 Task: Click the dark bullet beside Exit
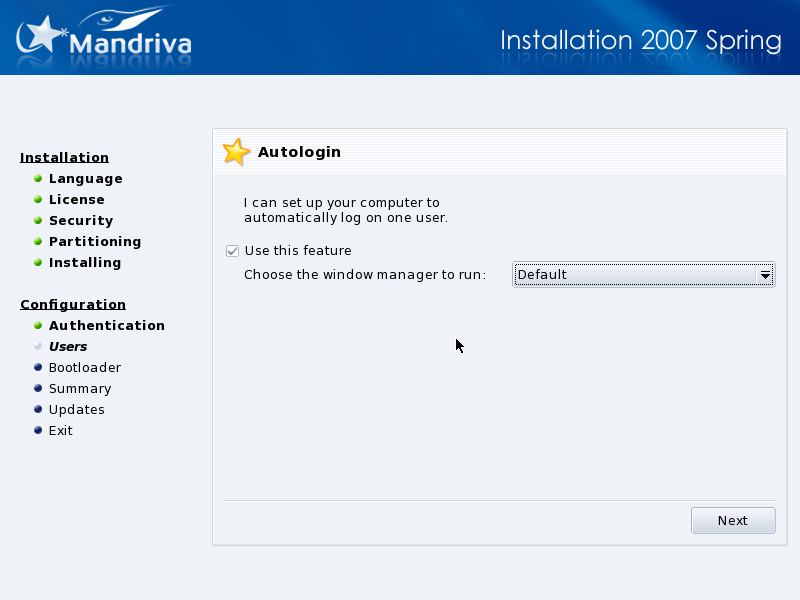pyautogui.click(x=38, y=430)
